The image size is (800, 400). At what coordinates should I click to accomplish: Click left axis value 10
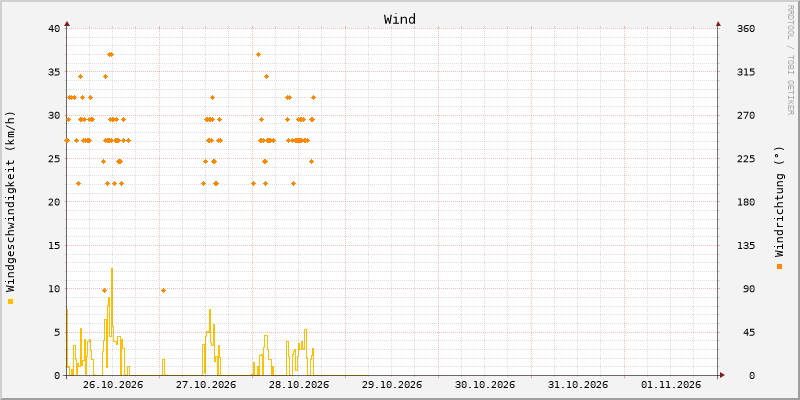55,289
